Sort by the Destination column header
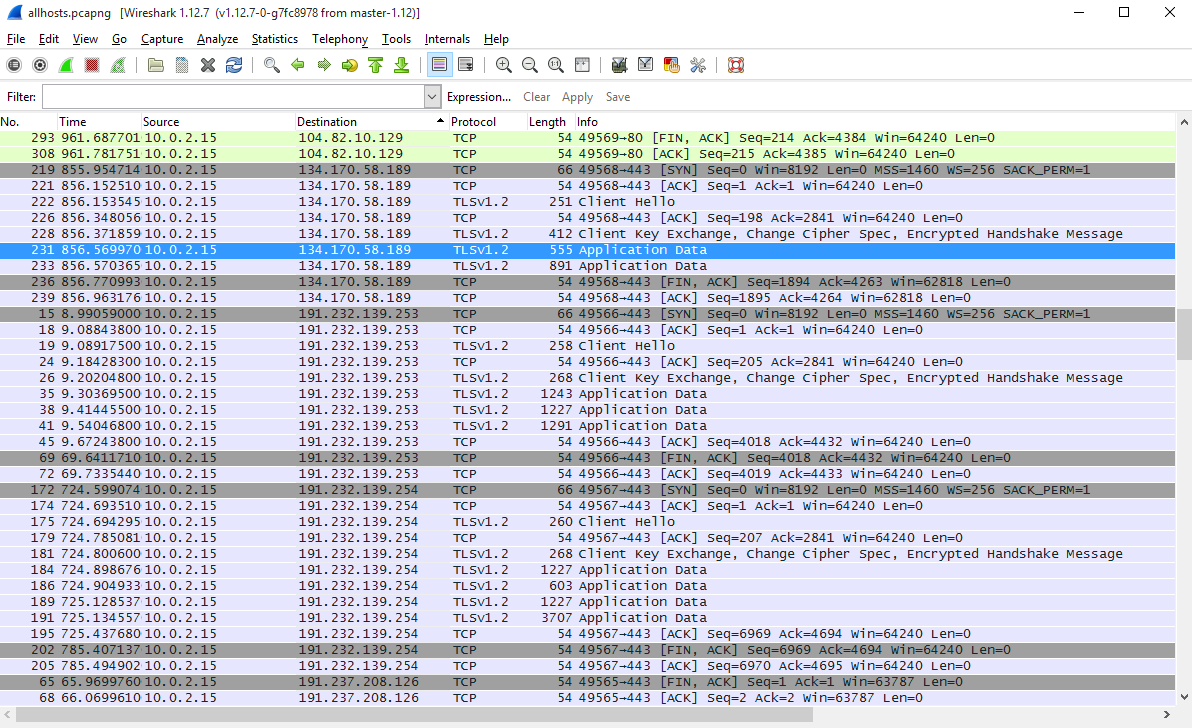The image size is (1192, 728). pyautogui.click(x=327, y=122)
